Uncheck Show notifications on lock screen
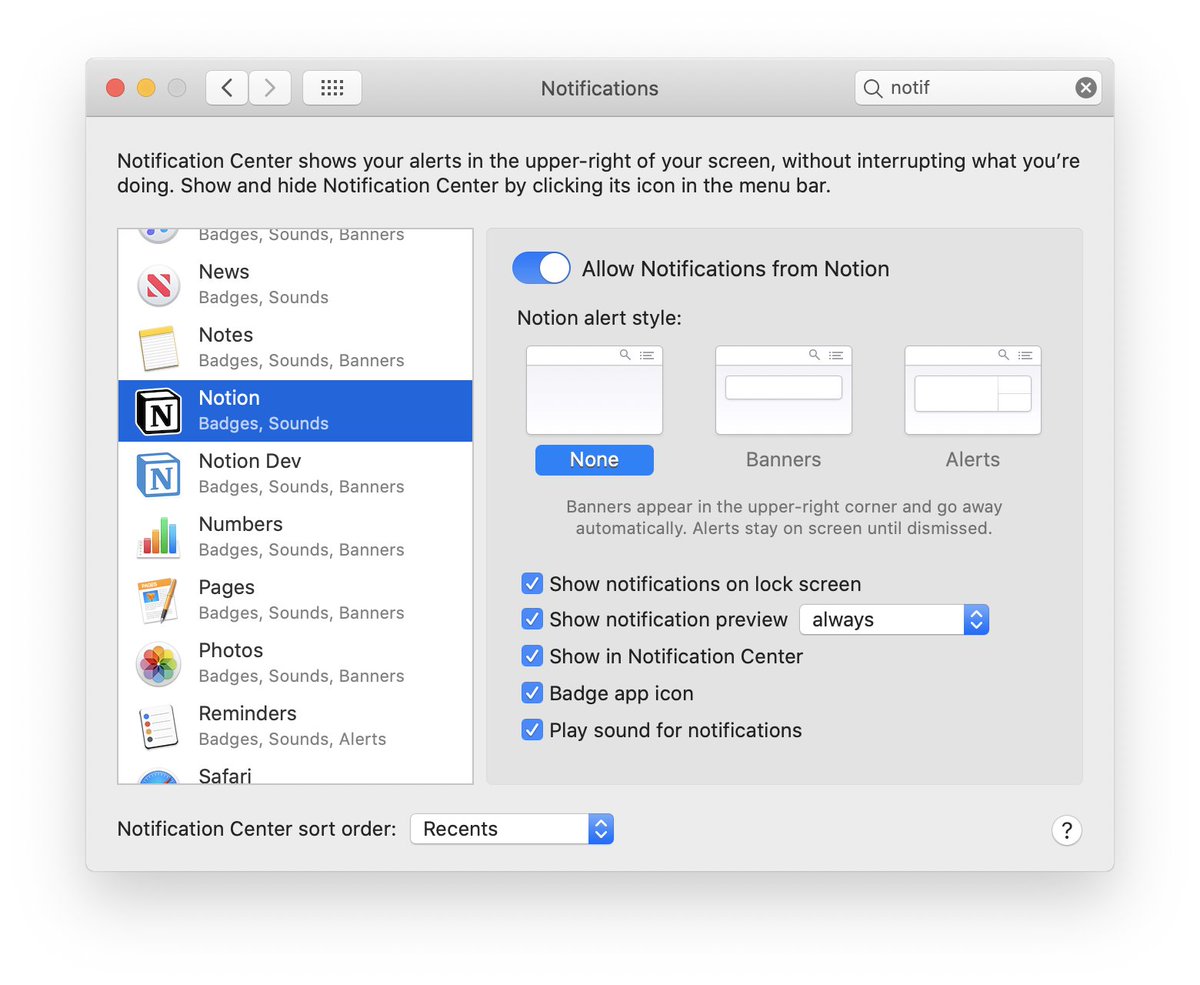Screen dimensions: 1200x985 [532, 583]
